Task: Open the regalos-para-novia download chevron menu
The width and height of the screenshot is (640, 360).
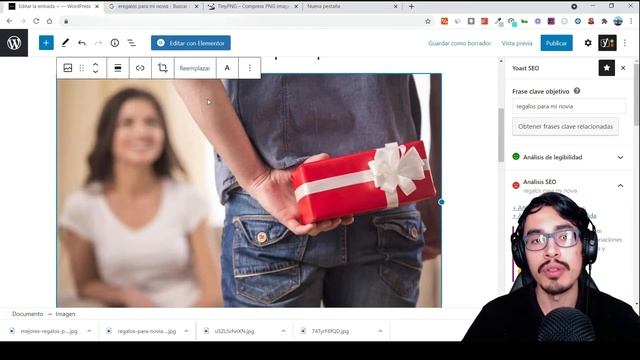Action: [x=186, y=331]
